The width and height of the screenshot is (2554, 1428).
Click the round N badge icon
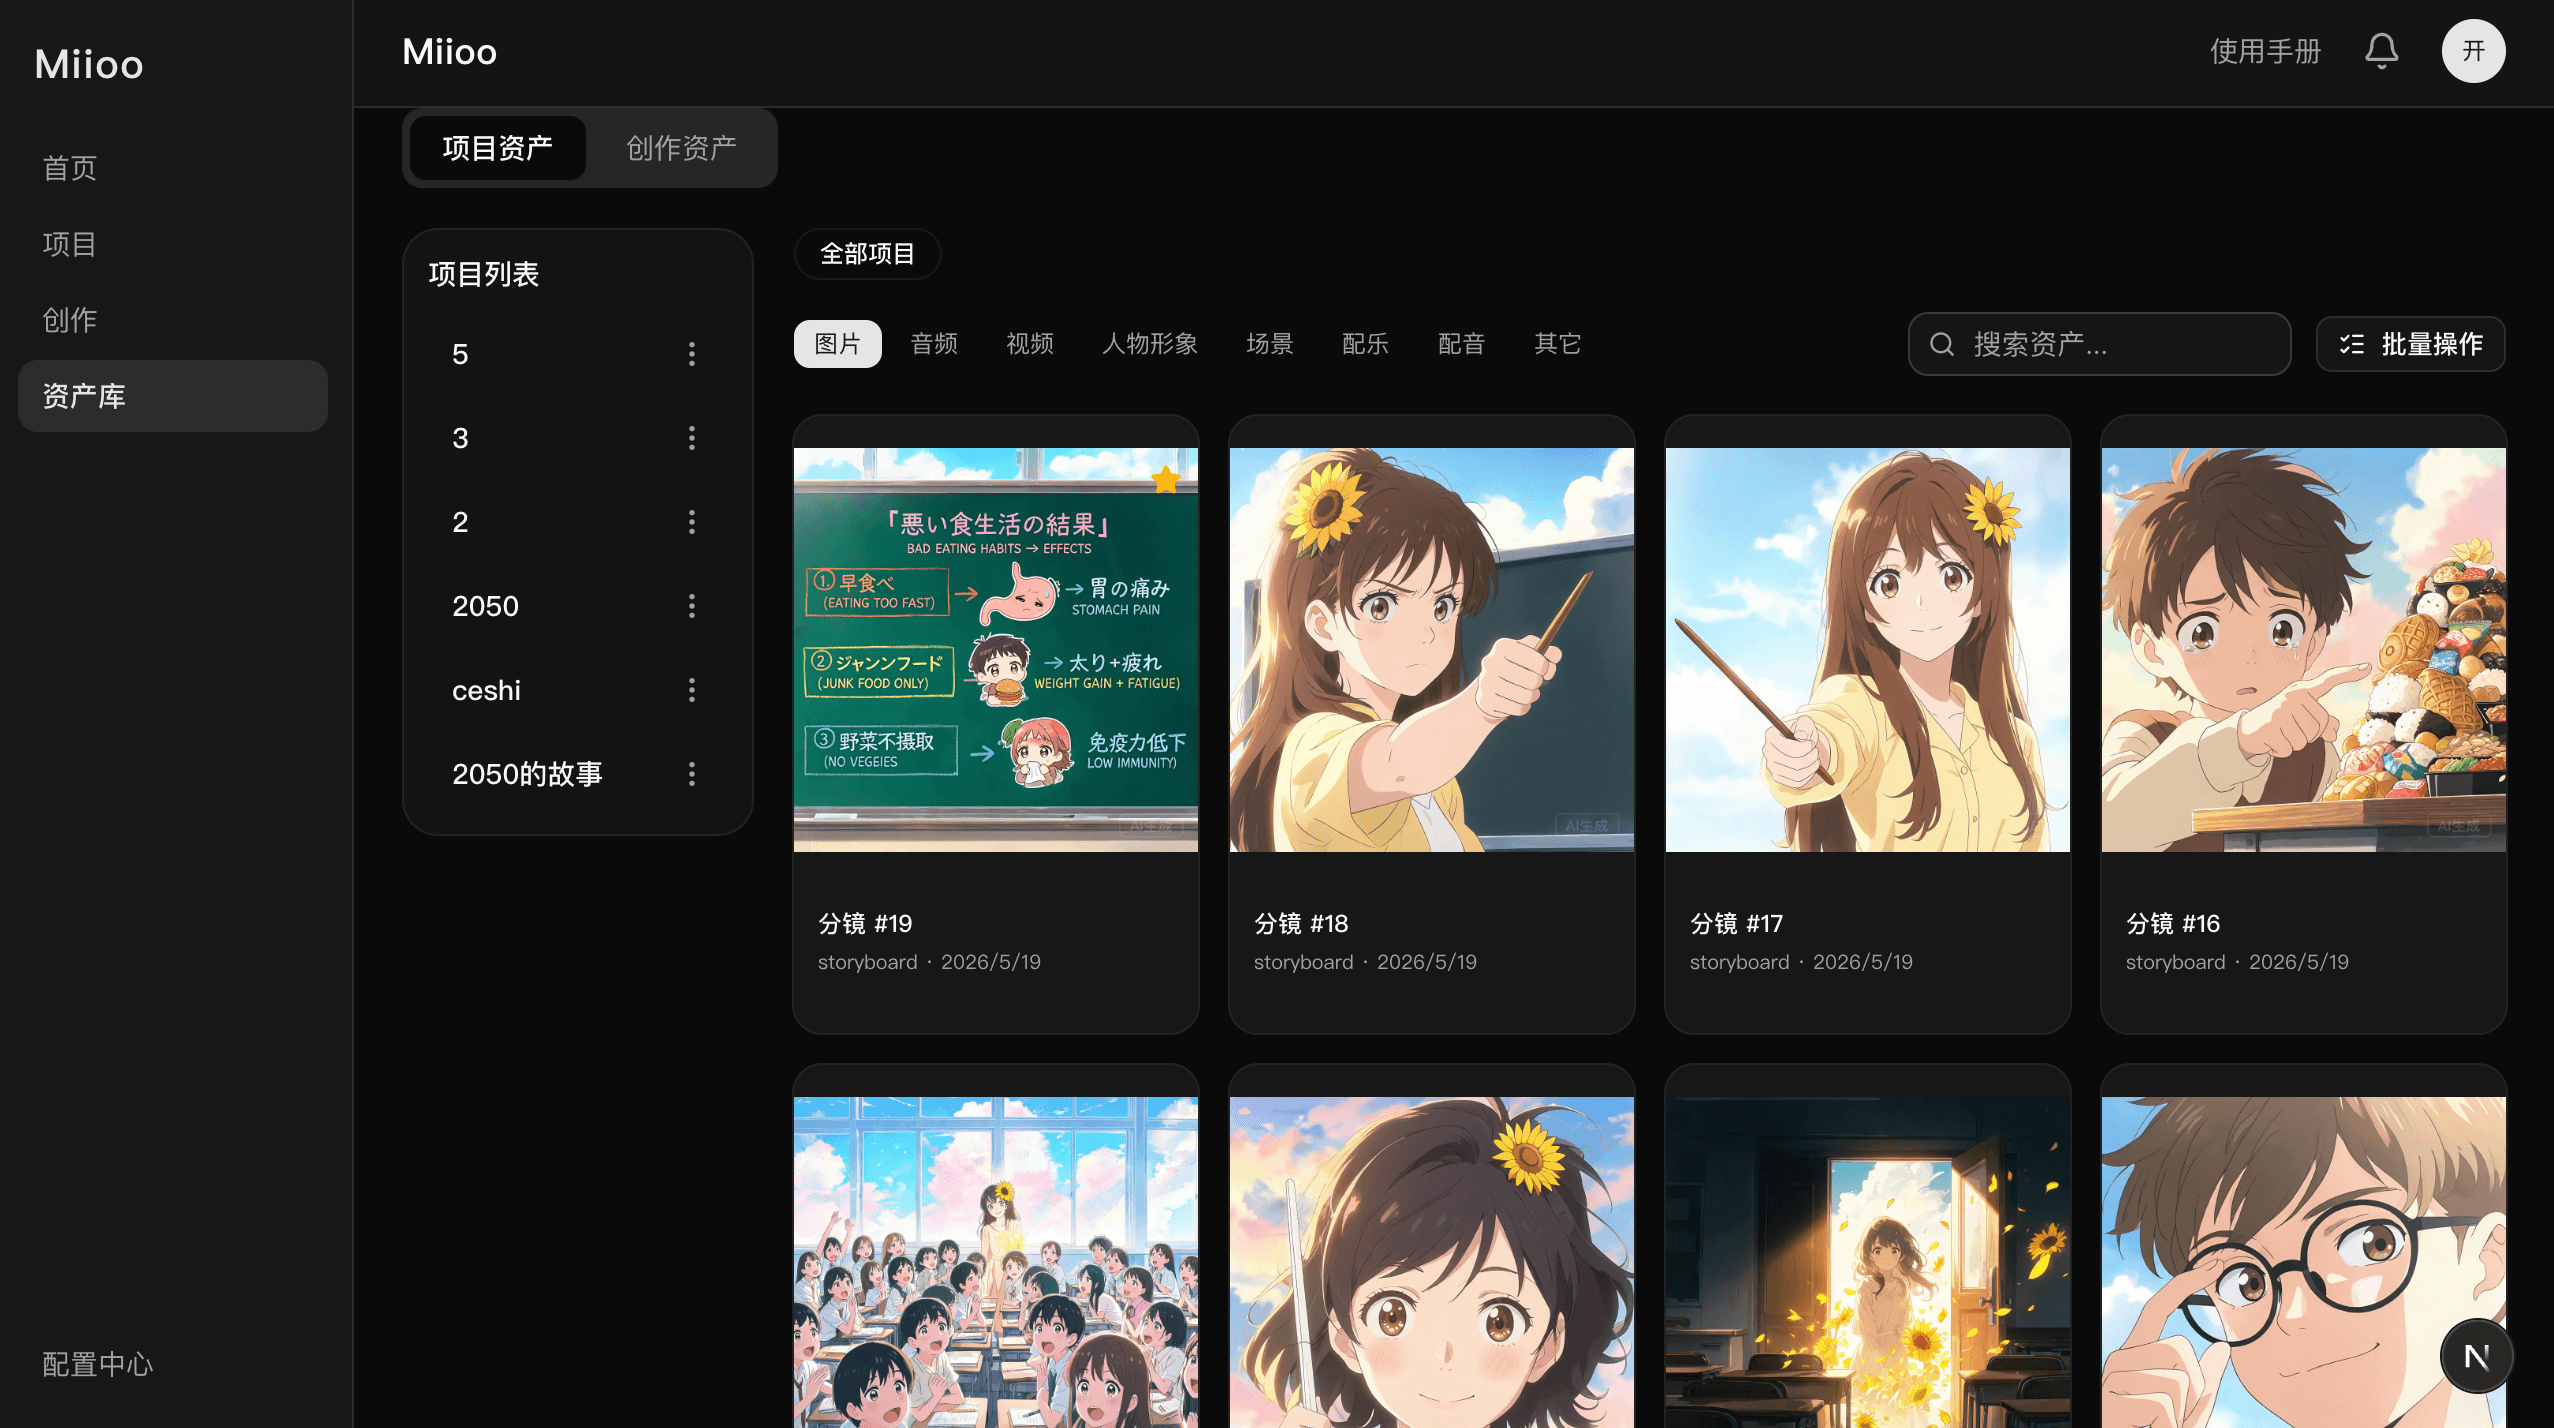[2476, 1356]
